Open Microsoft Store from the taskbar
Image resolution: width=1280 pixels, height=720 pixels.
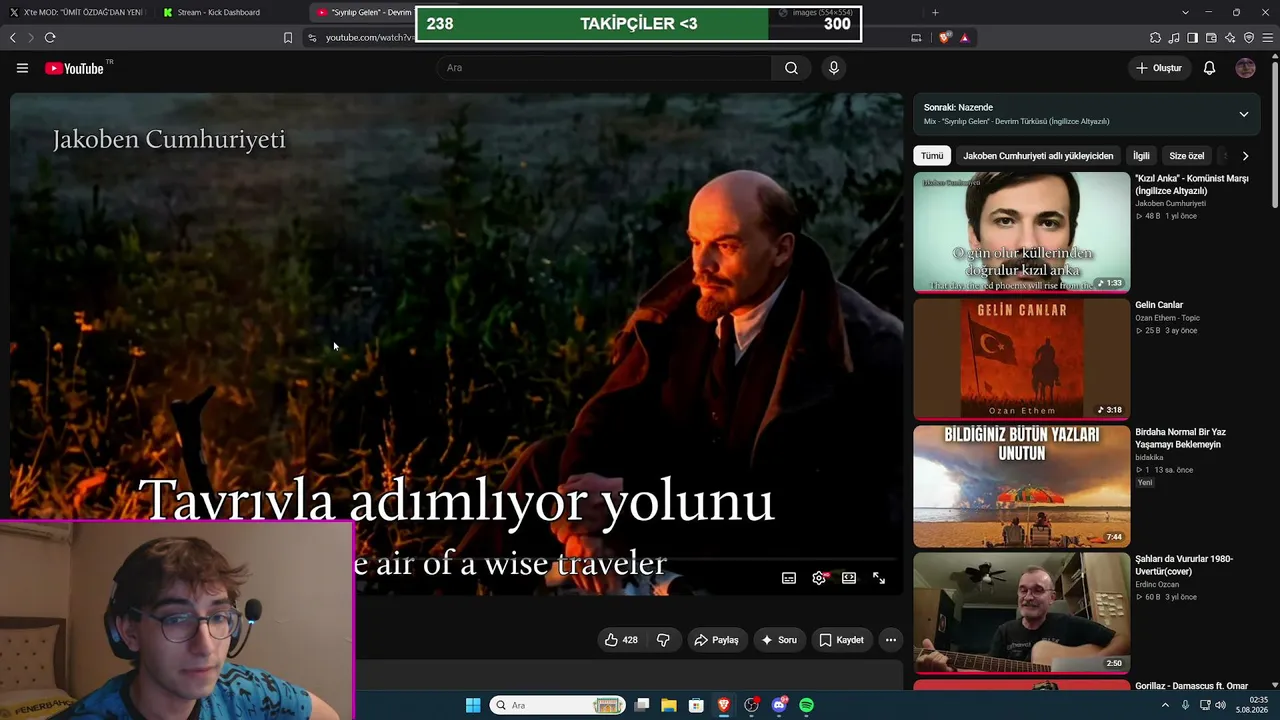pyautogui.click(x=696, y=705)
